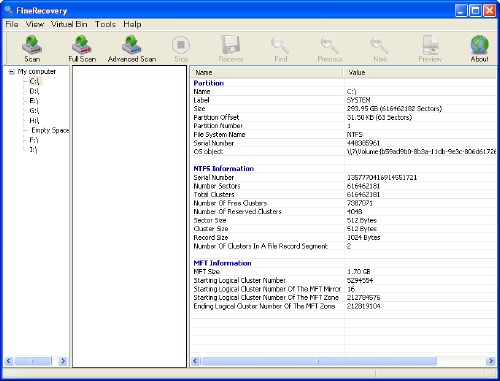The height and width of the screenshot is (381, 500).
Task: Select Starting Logical Cluster Number row
Action: (343, 280)
